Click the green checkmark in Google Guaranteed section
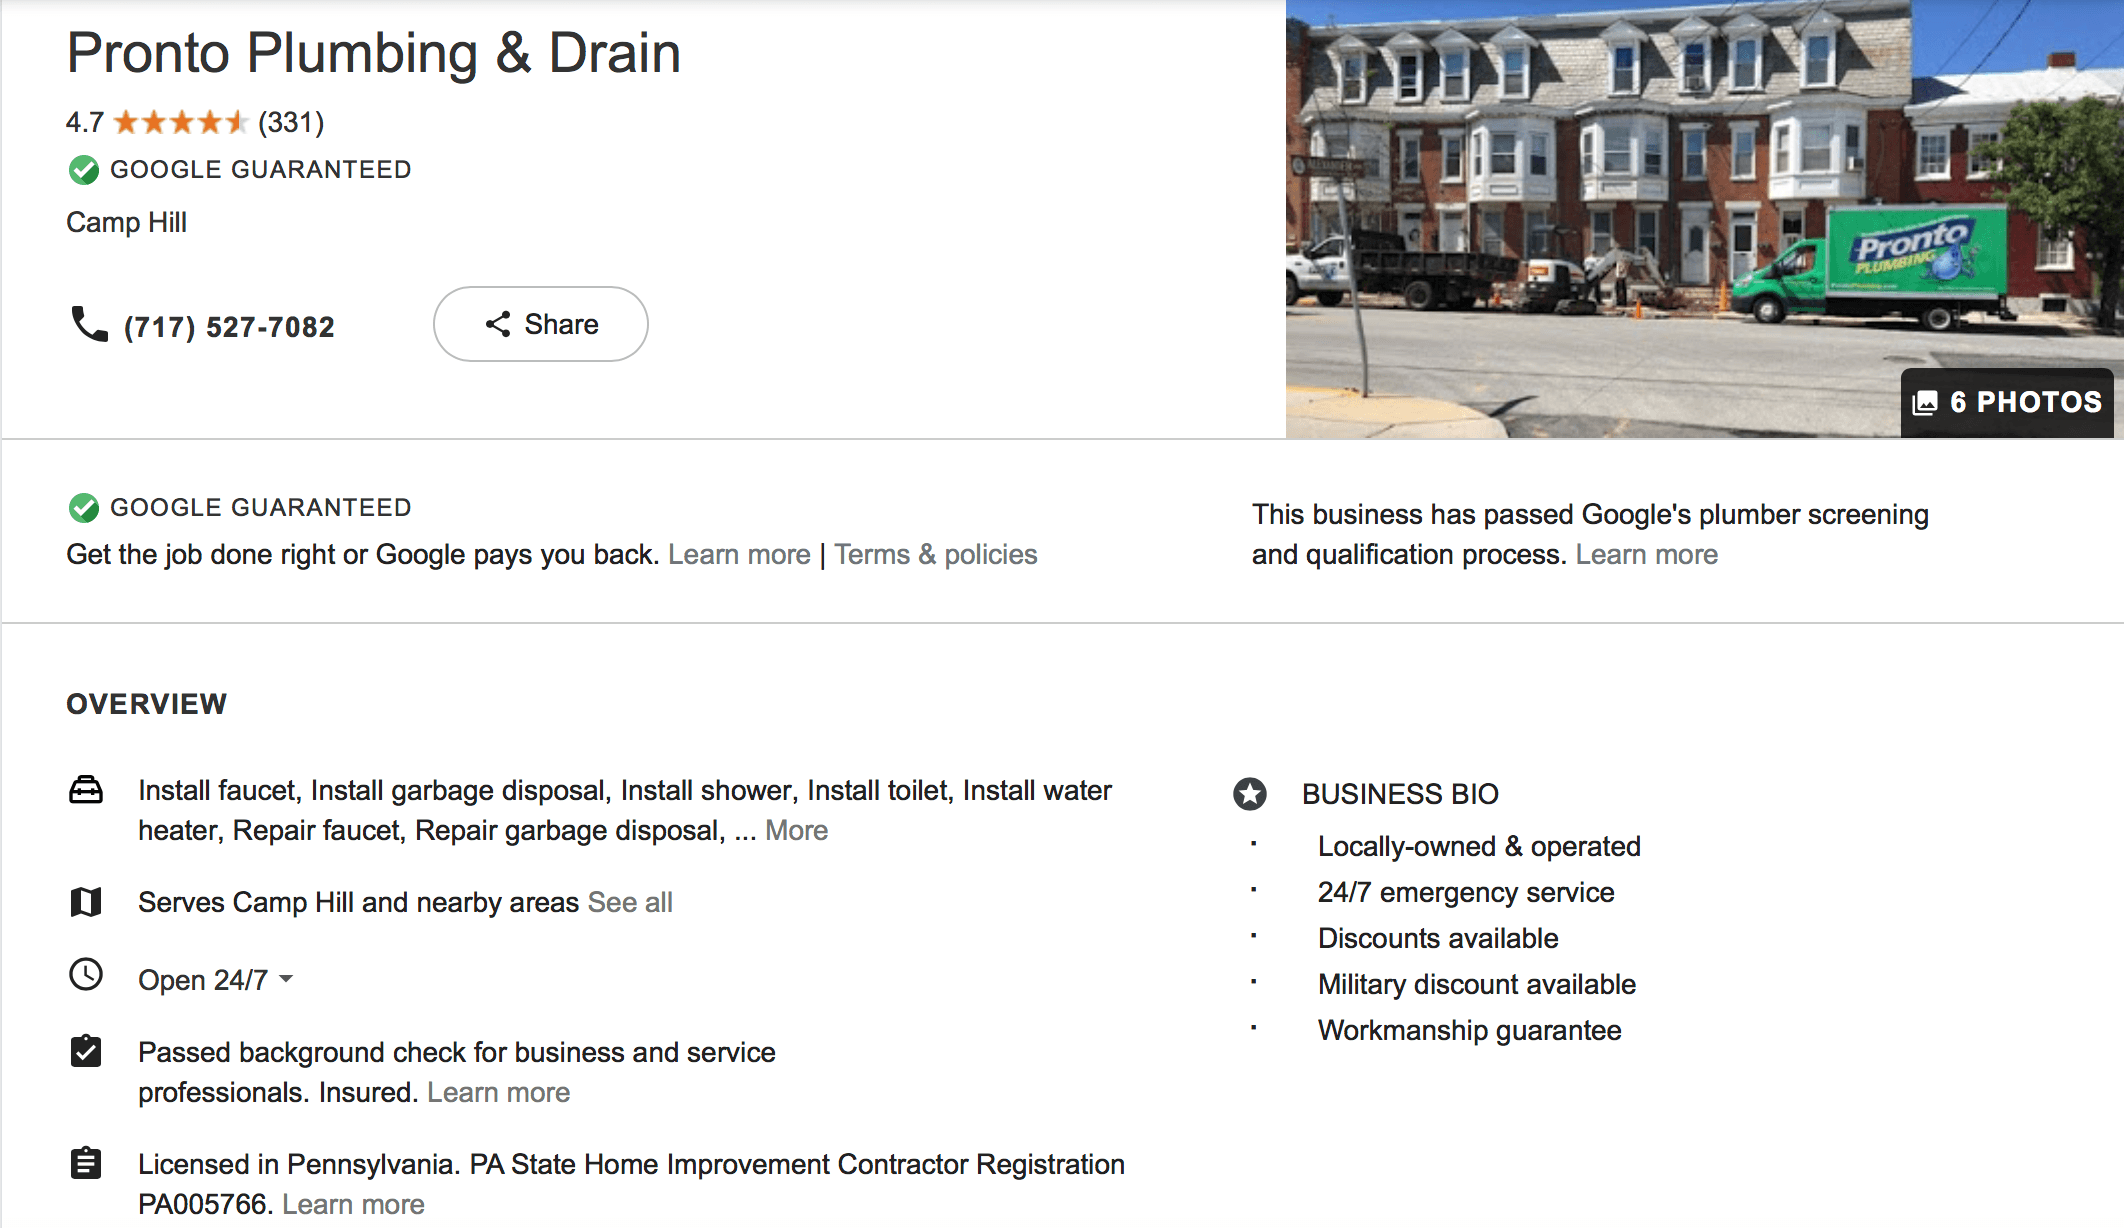The image size is (2124, 1228). click(x=84, y=508)
